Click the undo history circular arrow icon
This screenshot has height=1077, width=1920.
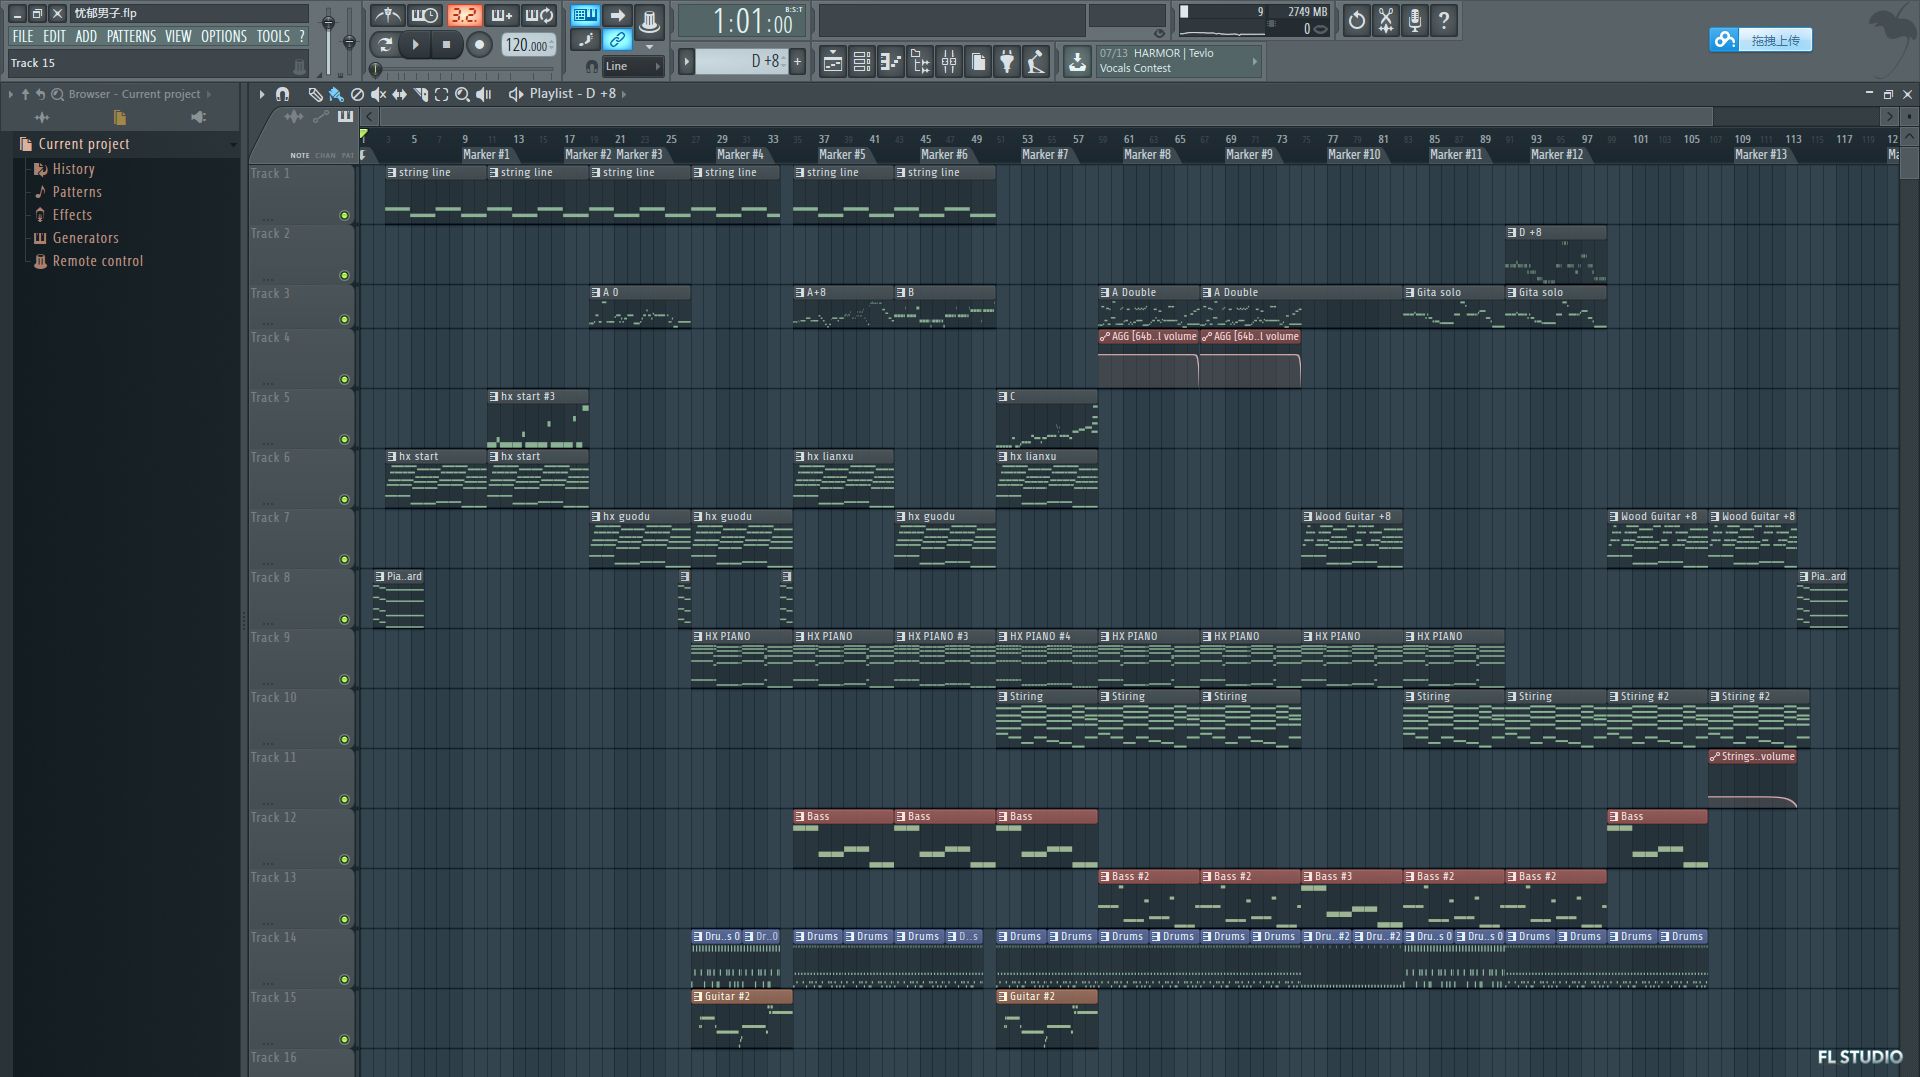click(1356, 20)
